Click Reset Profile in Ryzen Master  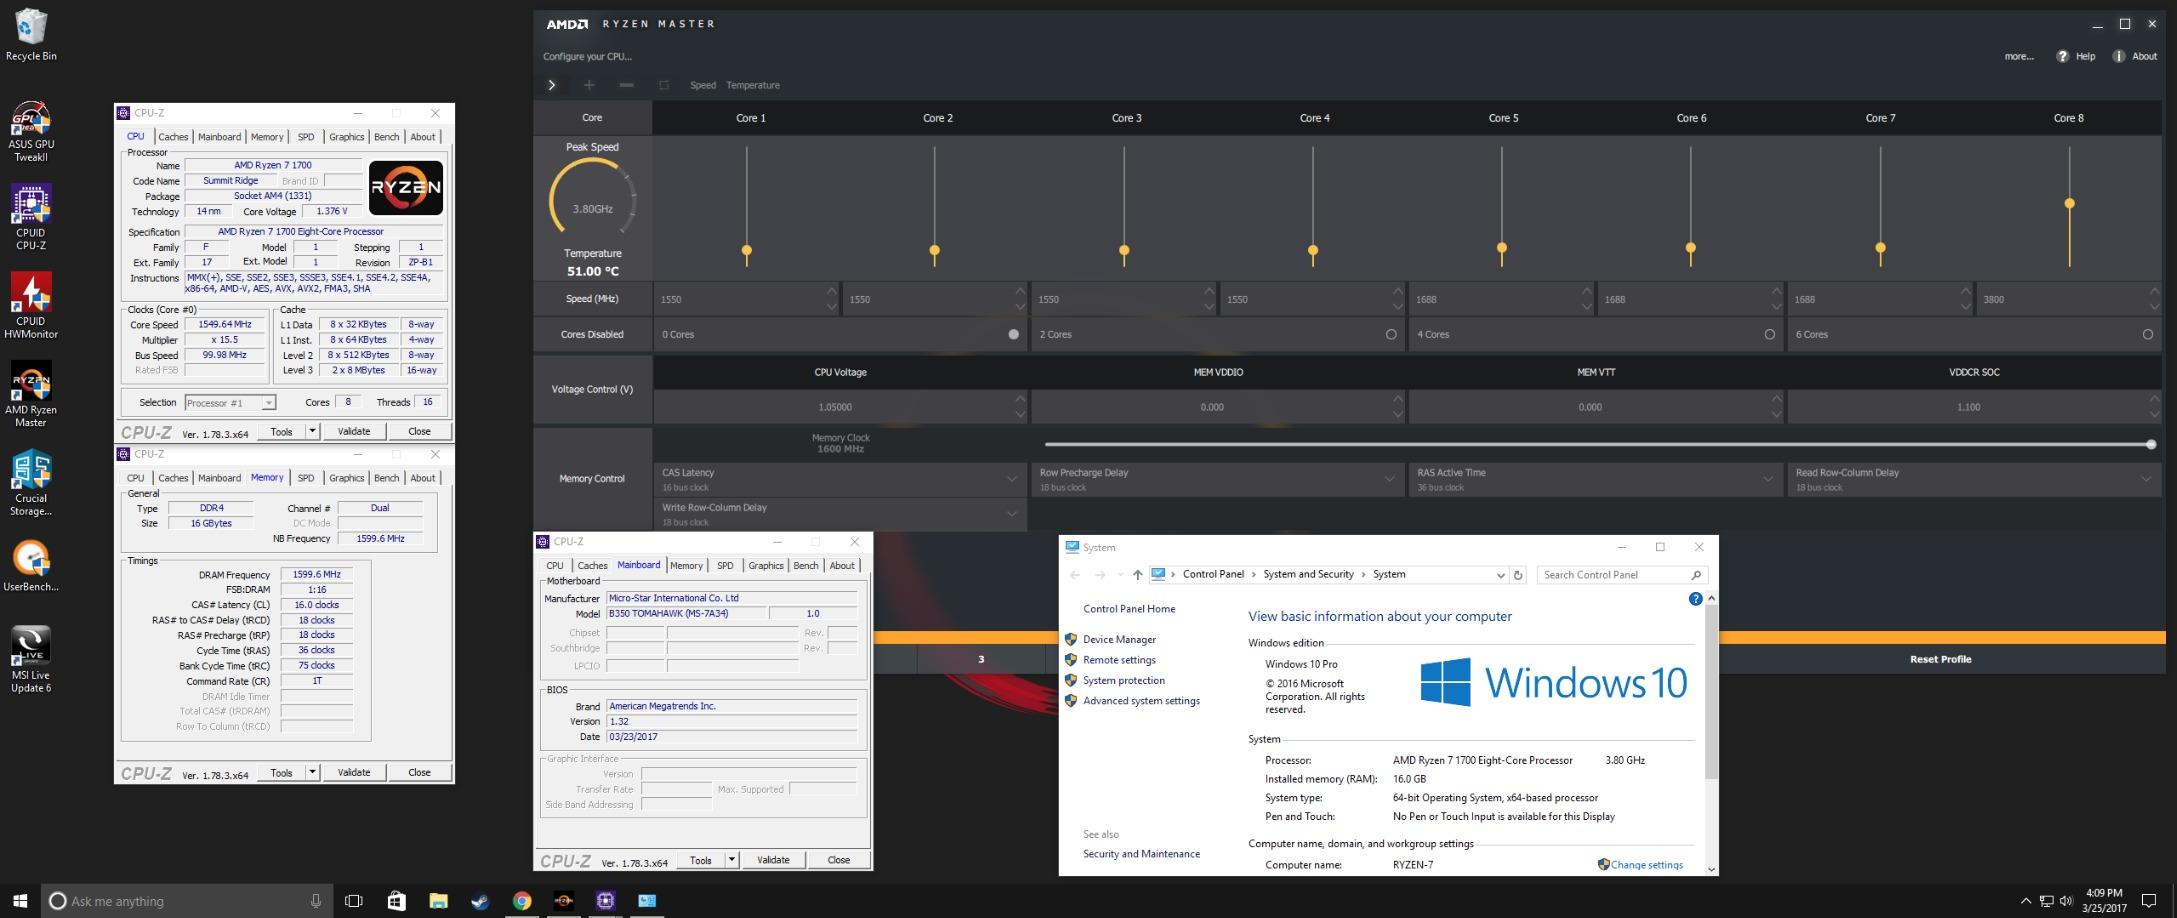pyautogui.click(x=1940, y=659)
